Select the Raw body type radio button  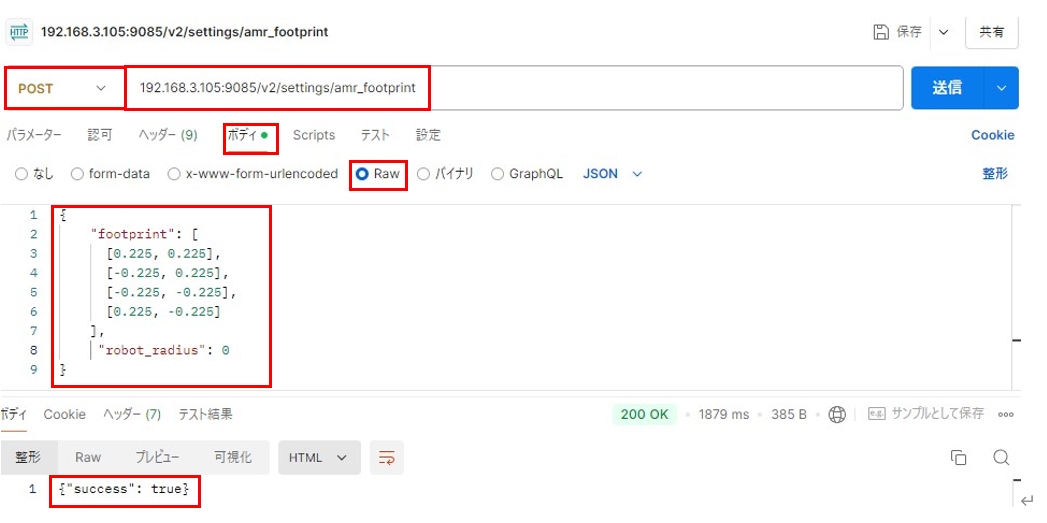(x=362, y=174)
